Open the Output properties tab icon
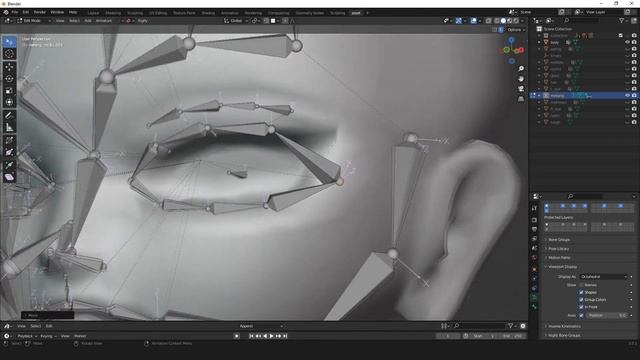Viewport: 640px width, 360px height. [534, 229]
